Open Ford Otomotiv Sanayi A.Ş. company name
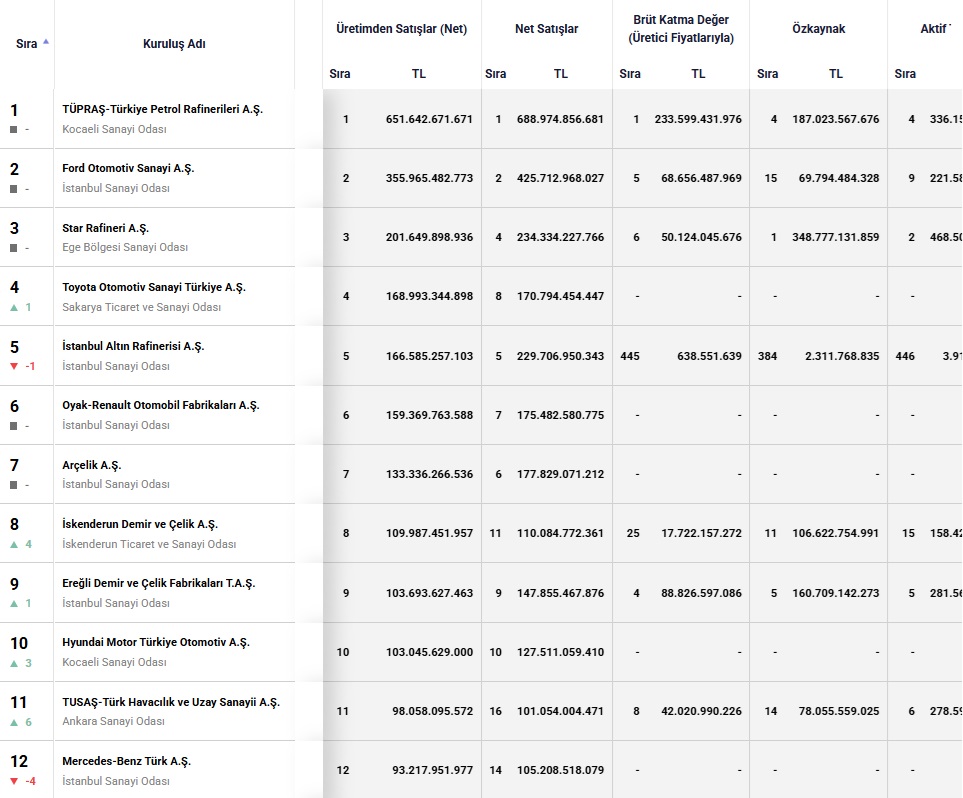Viewport: 963px width, 798px height. tap(128, 168)
